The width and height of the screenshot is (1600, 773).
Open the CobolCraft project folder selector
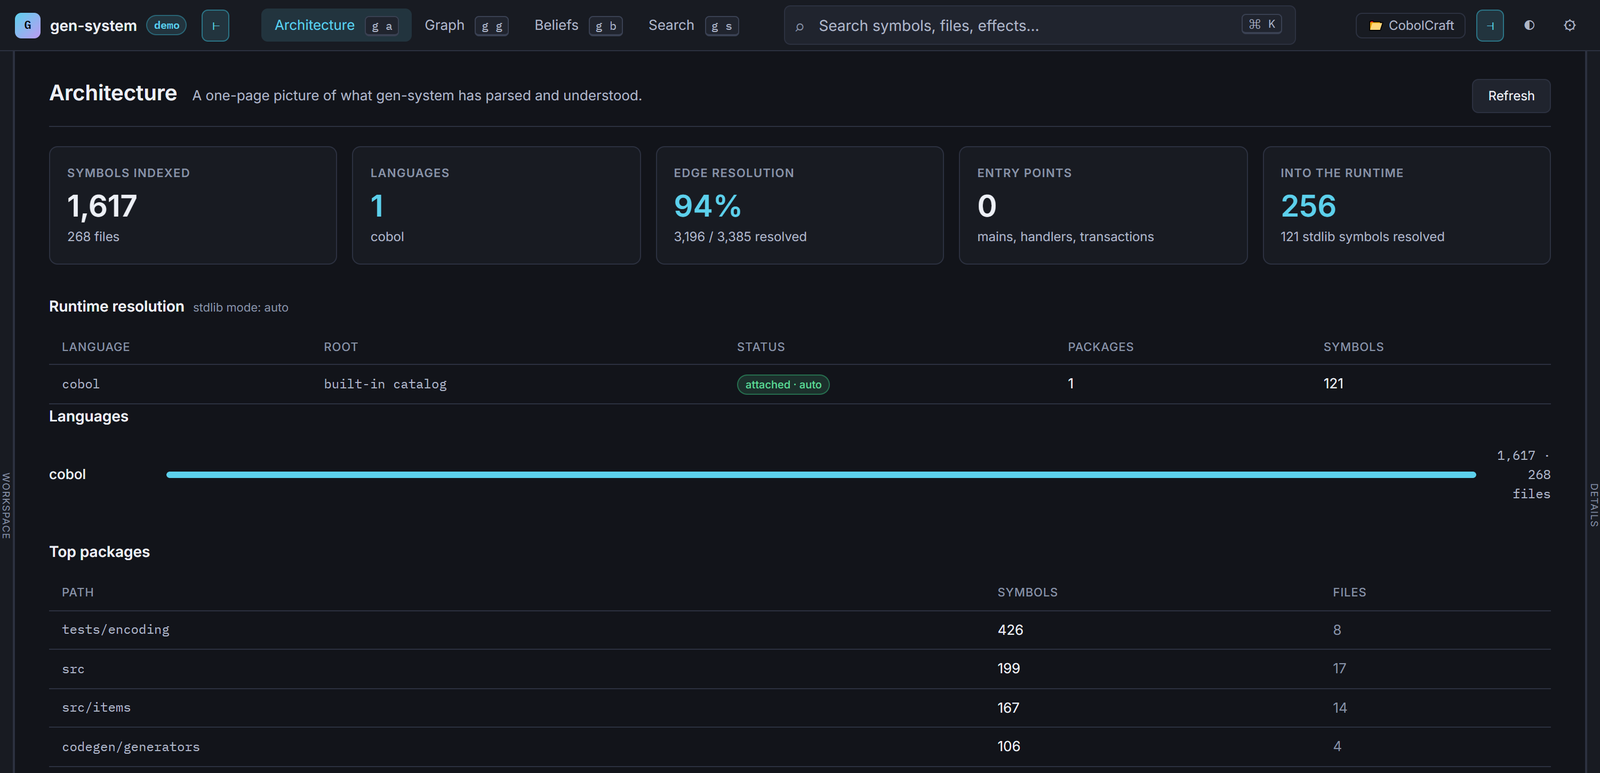click(1411, 25)
